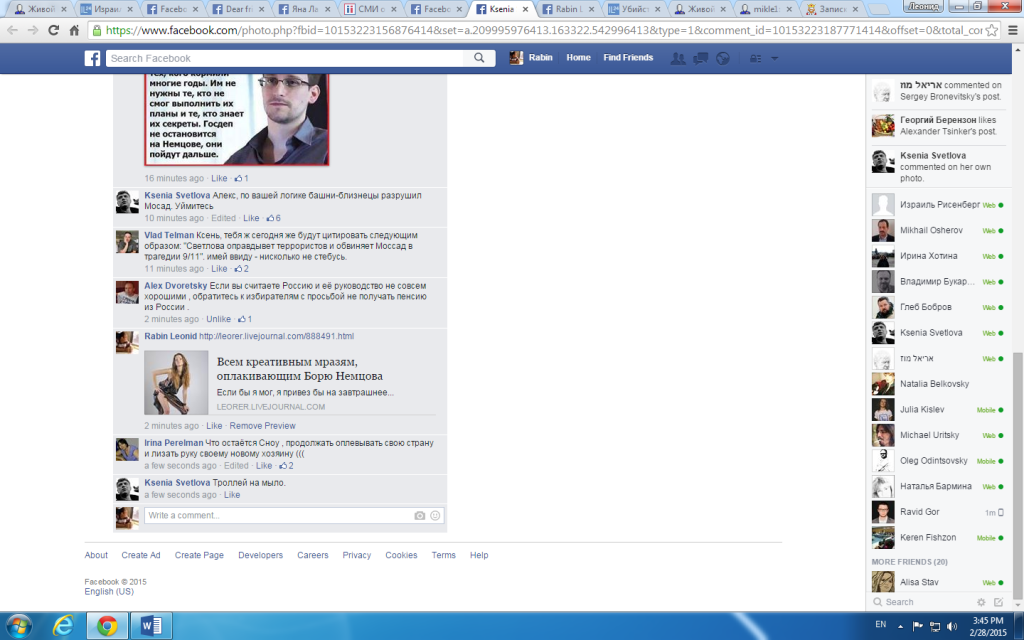This screenshot has width=1024, height=640.
Task: Reload the current page
Action: pos(54,30)
